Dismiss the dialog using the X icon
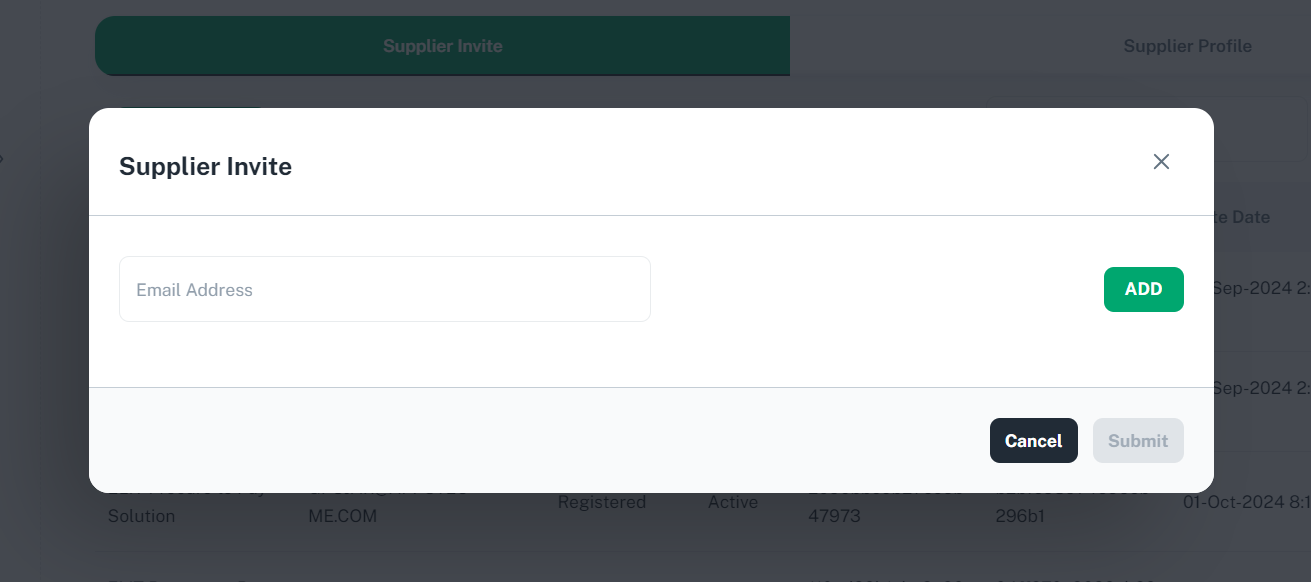The image size is (1311, 582). point(1161,161)
